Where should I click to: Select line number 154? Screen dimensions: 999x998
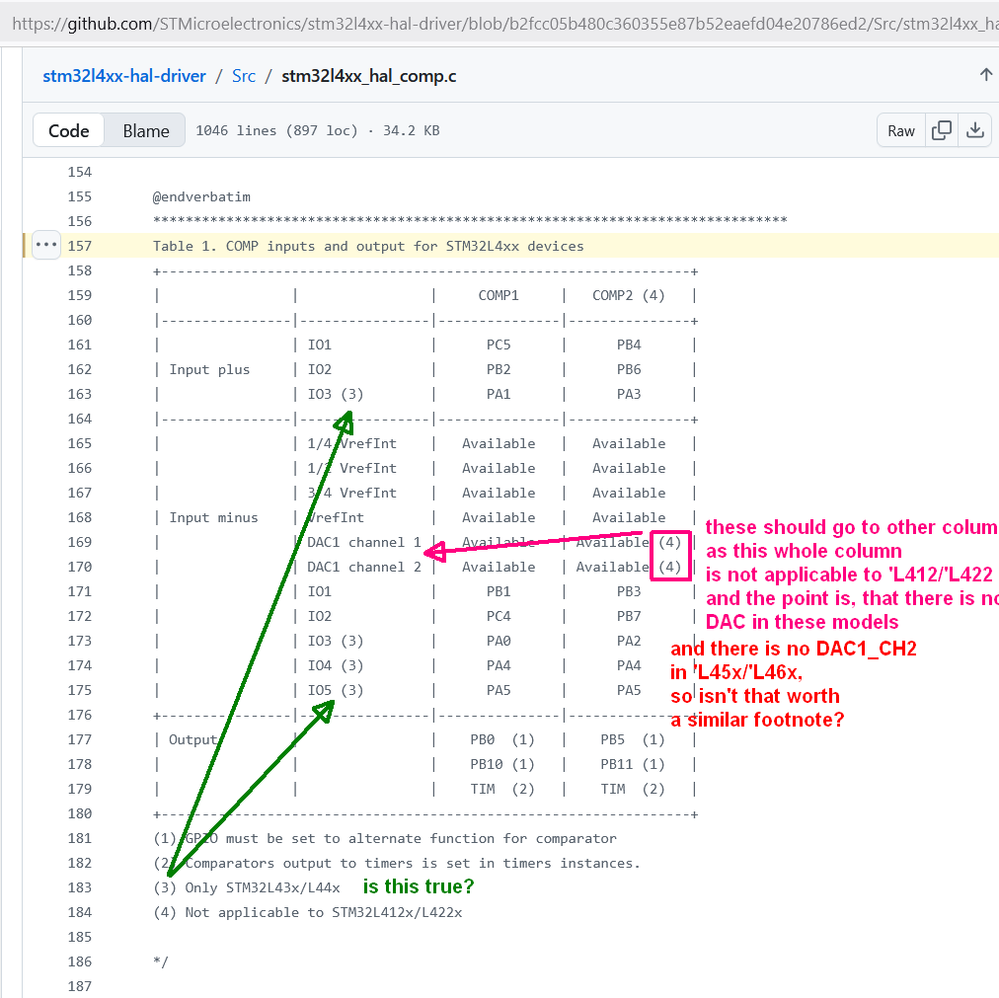[x=80, y=172]
